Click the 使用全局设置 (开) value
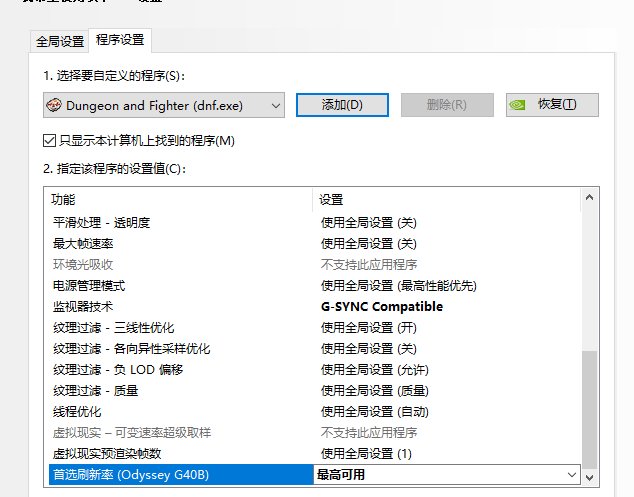Viewport: 634px width, 497px height. (369, 328)
